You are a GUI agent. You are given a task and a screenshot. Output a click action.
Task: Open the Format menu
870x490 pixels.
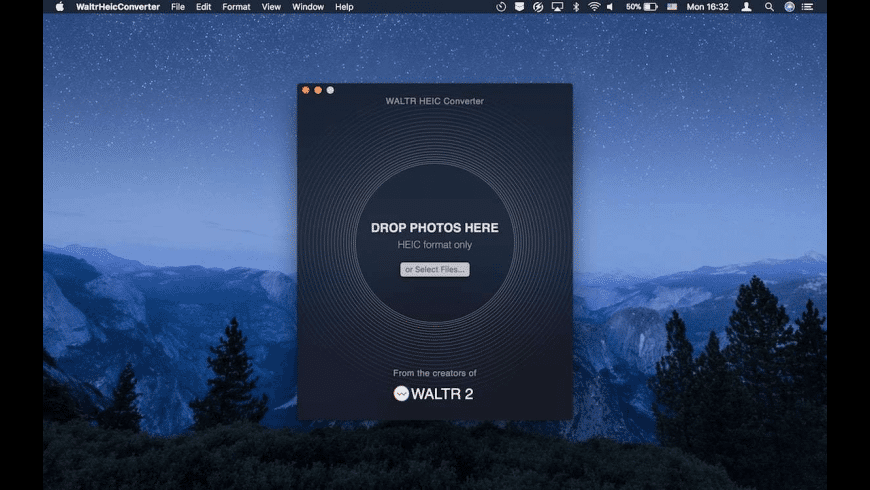point(236,7)
